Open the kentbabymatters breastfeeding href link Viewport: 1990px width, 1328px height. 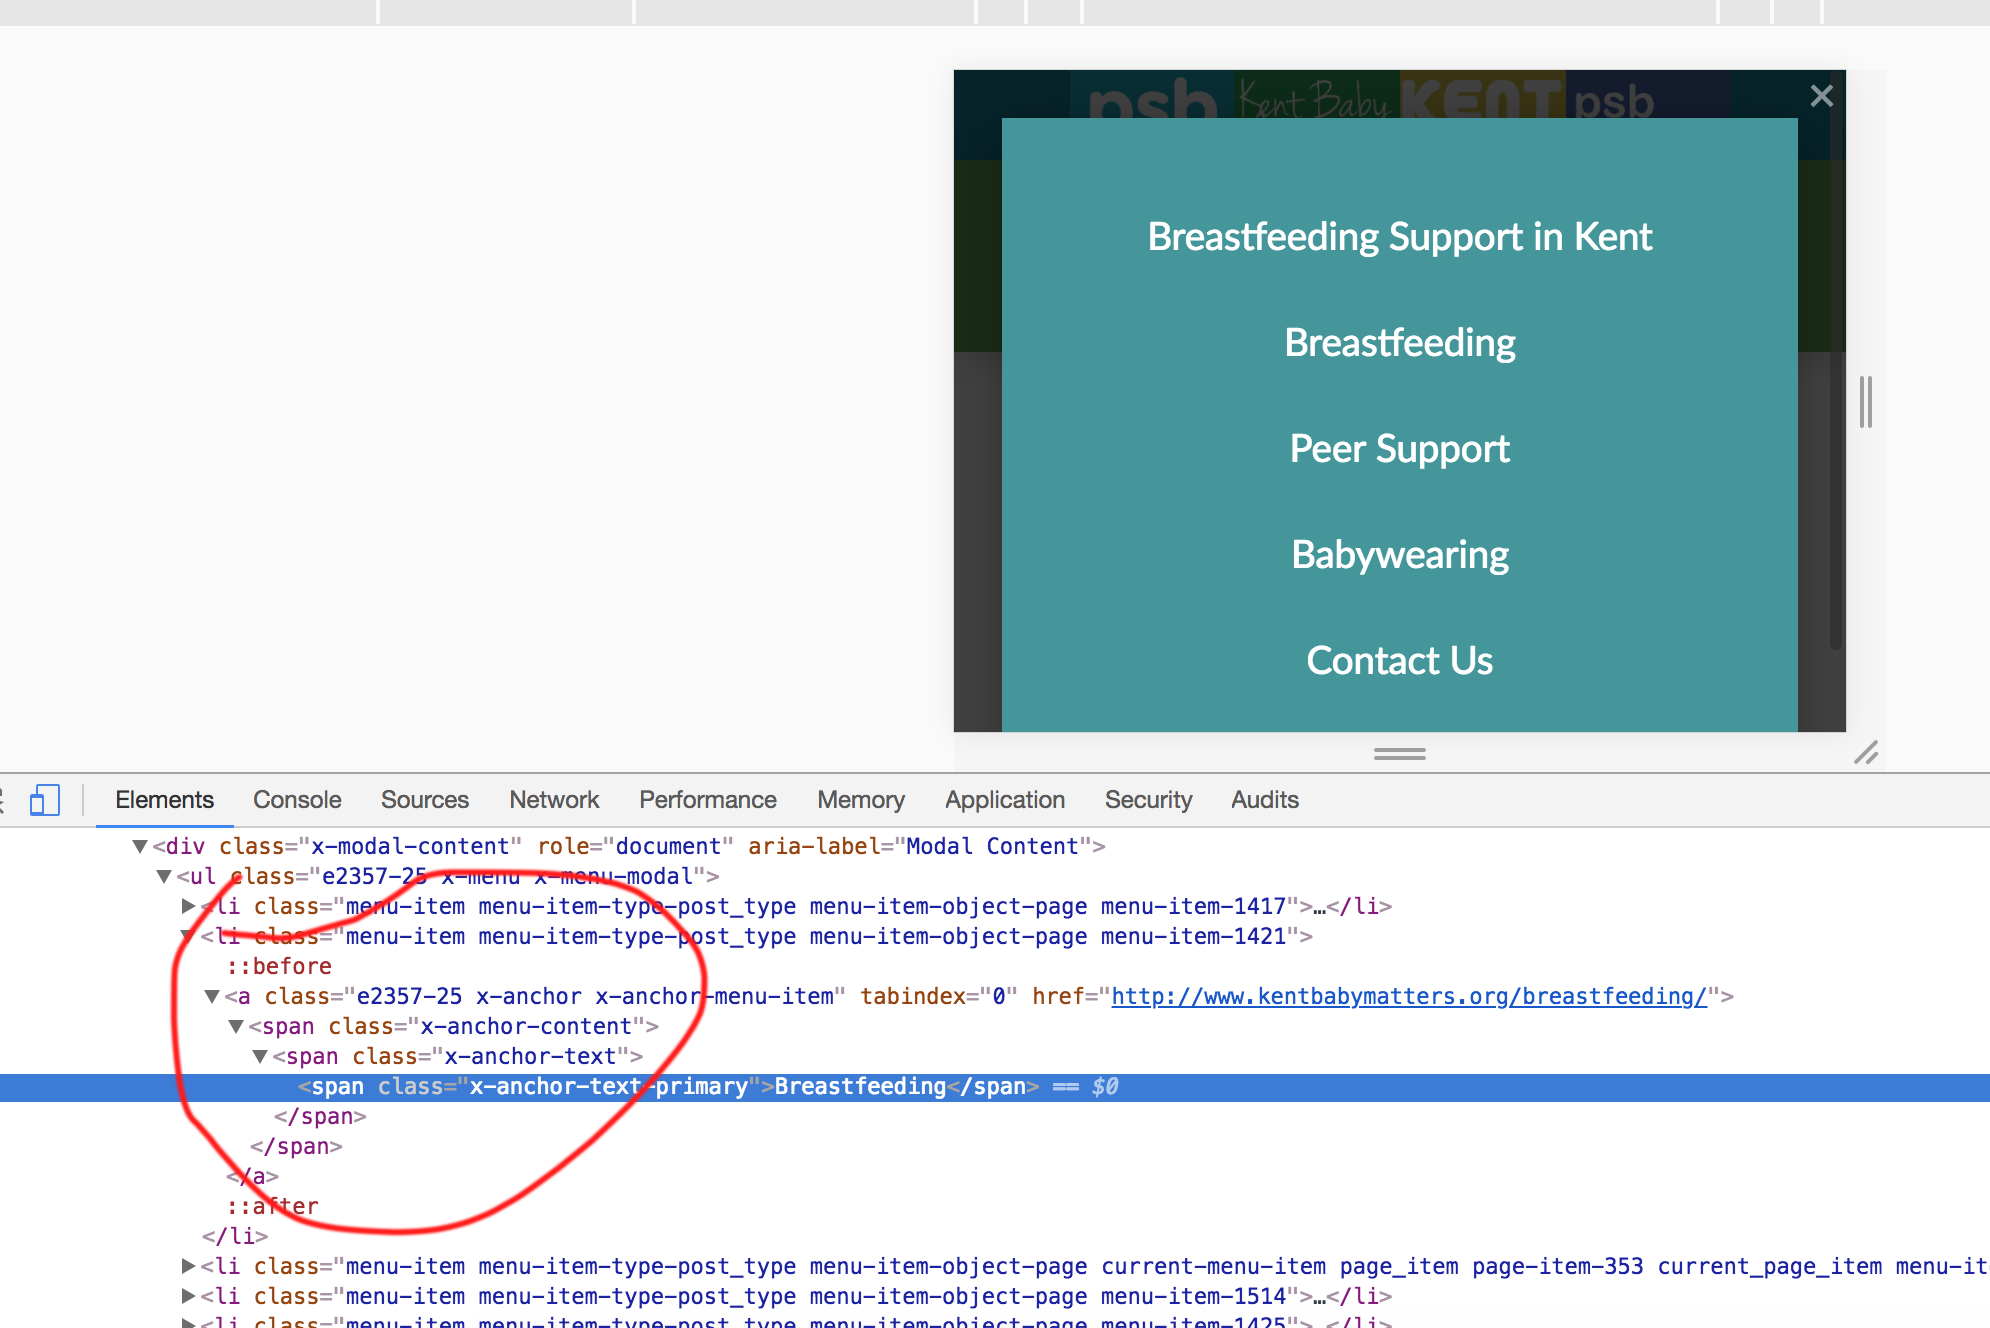pyautogui.click(x=1408, y=997)
